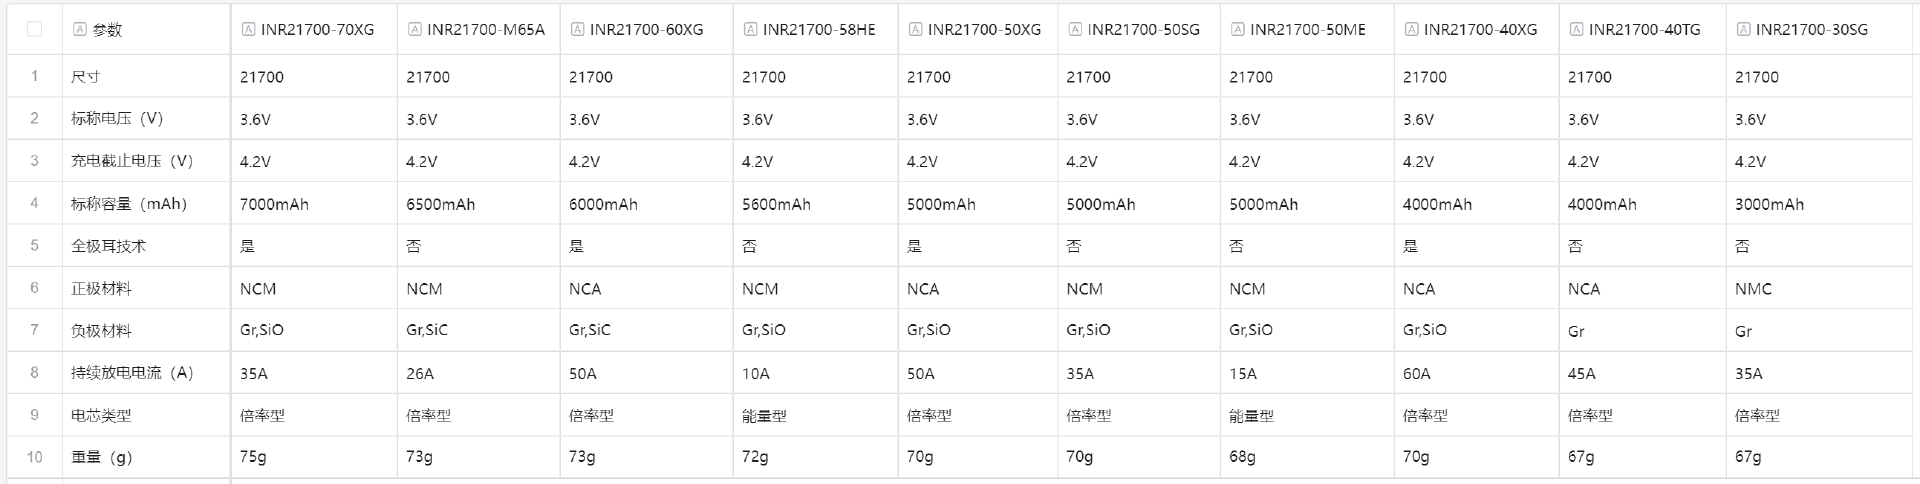
Task: Click the 7000mAh capacity cell
Action: click(274, 205)
